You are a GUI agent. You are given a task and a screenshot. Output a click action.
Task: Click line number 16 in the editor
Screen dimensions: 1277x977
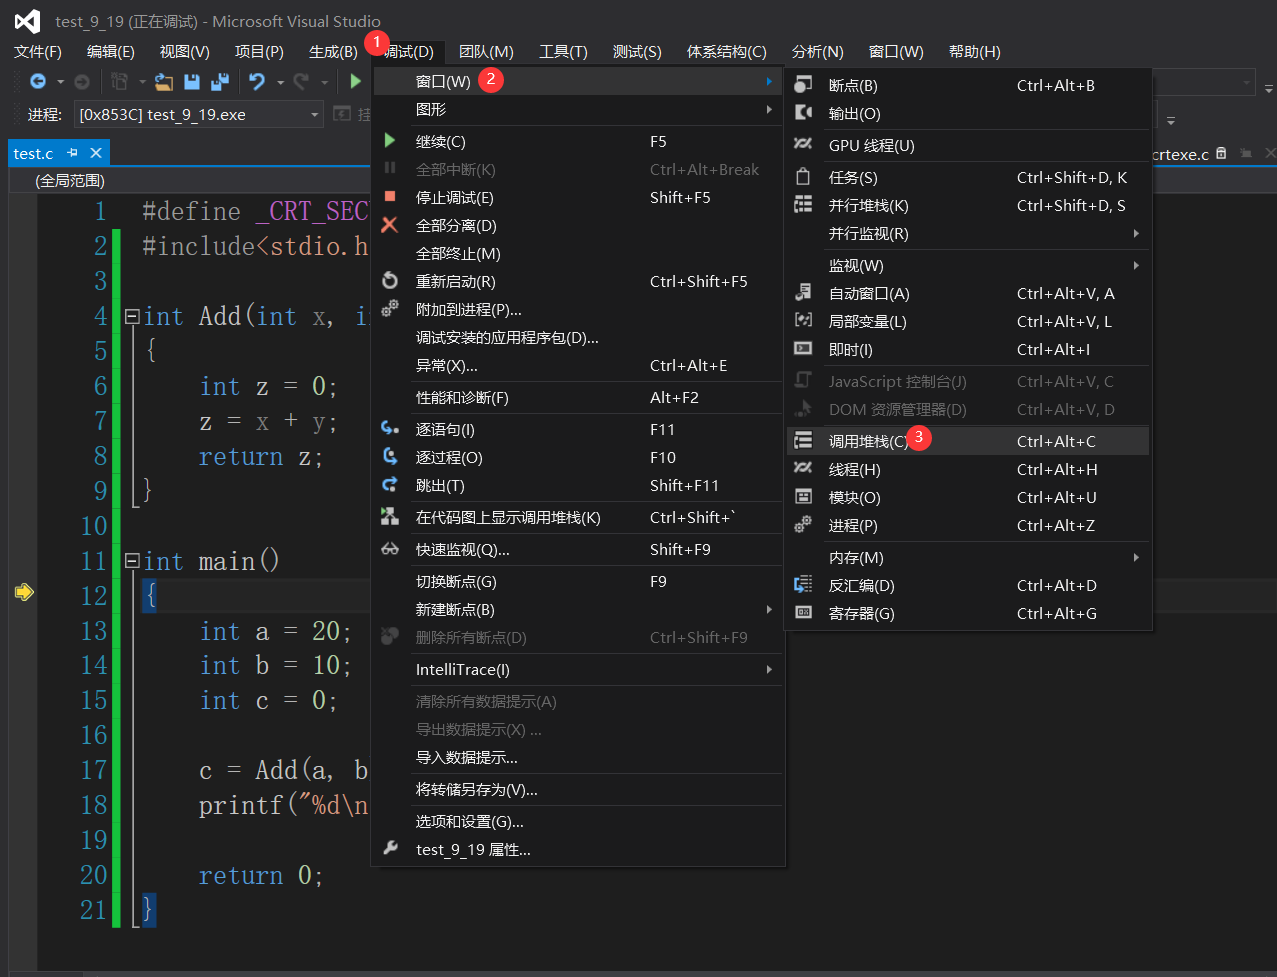94,735
